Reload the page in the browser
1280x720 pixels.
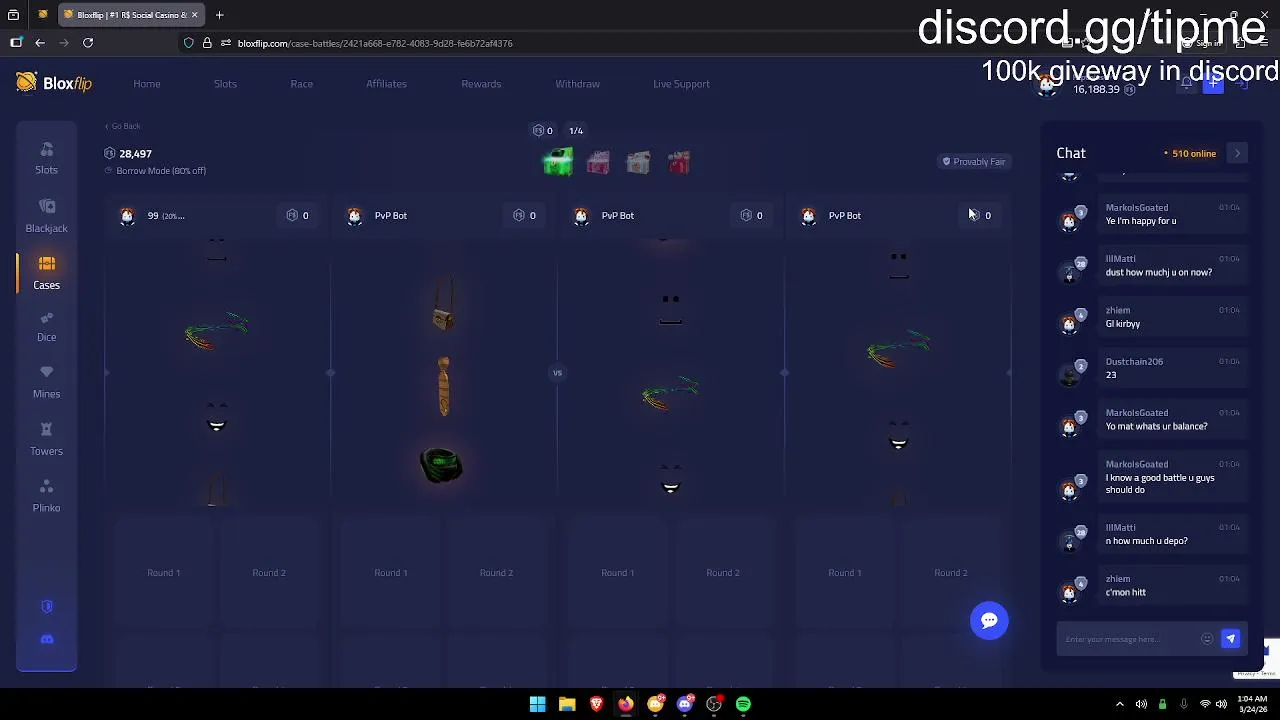click(x=88, y=43)
